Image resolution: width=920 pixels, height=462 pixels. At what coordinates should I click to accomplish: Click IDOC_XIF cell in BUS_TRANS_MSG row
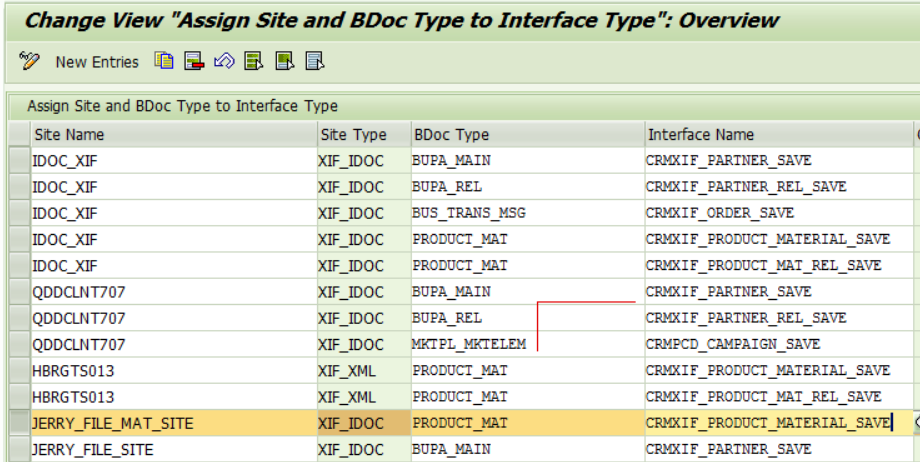174,213
